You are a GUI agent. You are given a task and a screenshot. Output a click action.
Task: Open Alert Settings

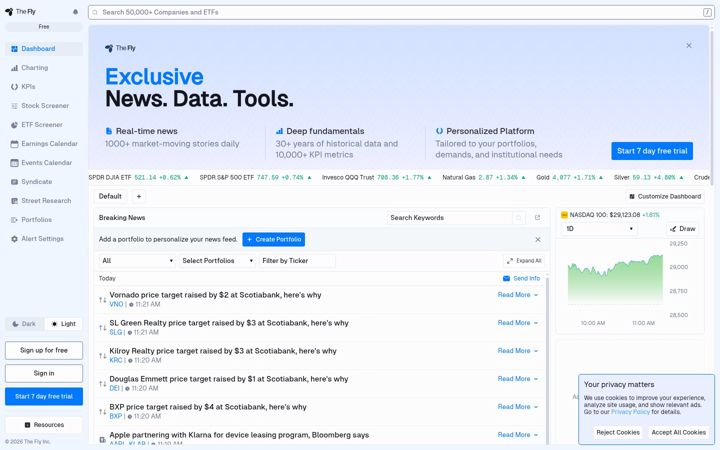tap(44, 239)
